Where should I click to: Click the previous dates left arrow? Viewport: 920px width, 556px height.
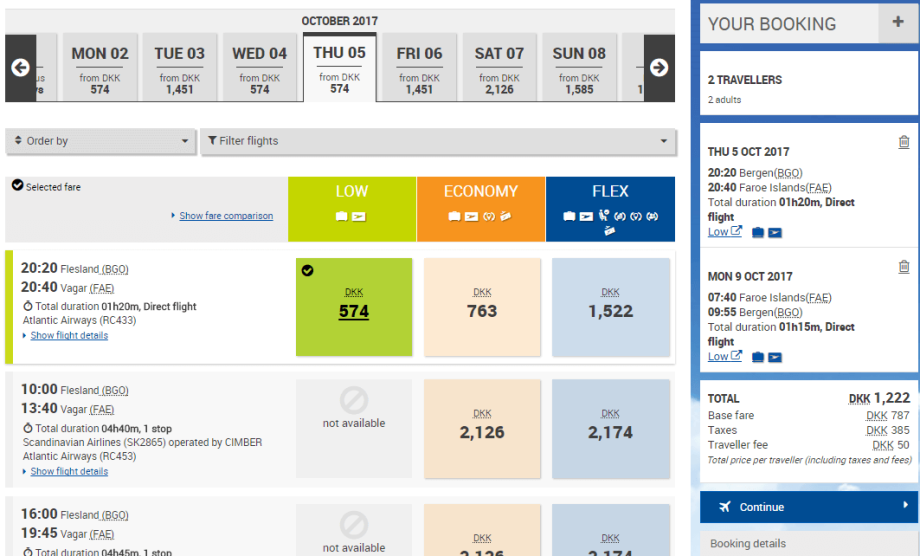(x=20, y=68)
